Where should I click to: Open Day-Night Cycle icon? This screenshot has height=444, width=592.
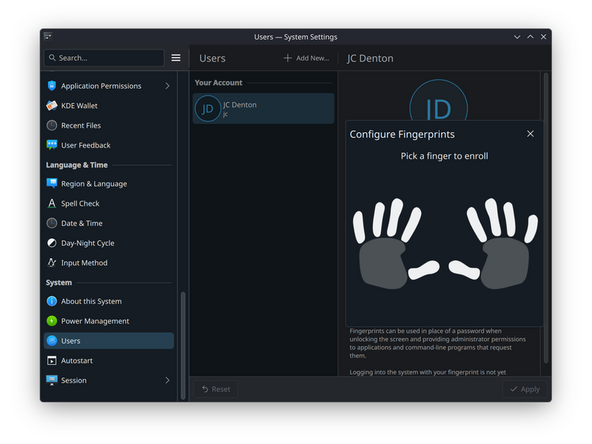point(52,243)
